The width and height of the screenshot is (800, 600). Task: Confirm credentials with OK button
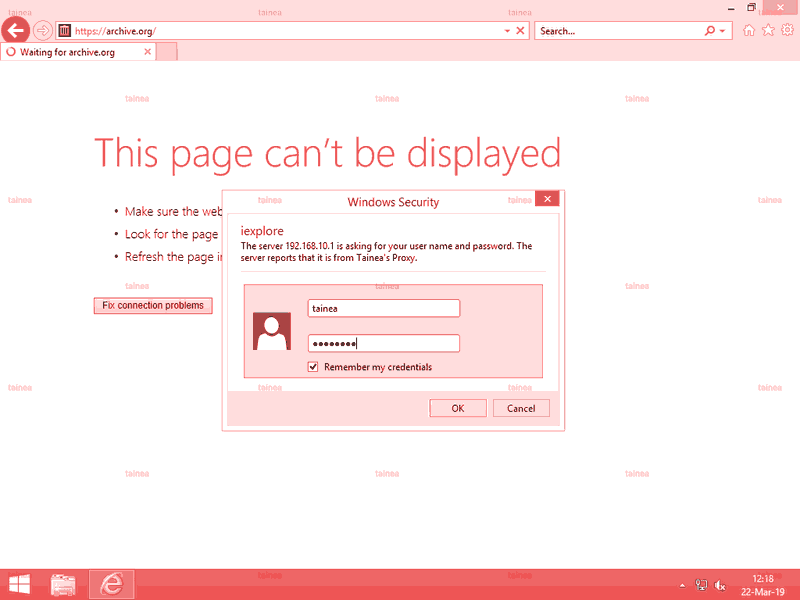(458, 408)
